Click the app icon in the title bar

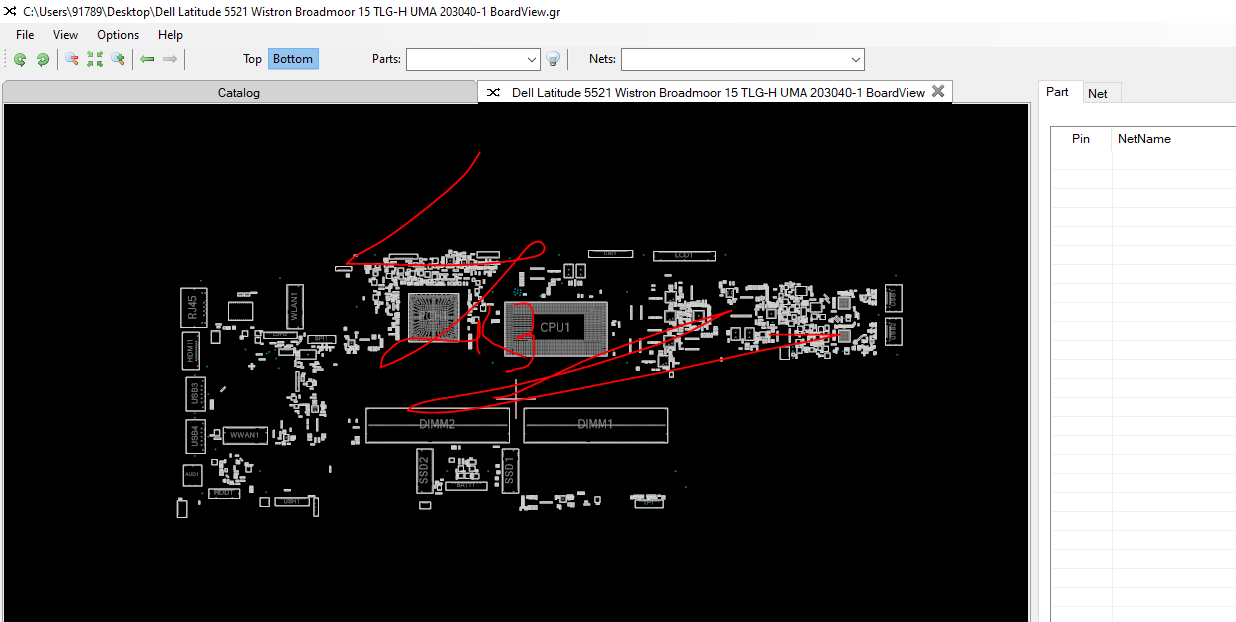(11, 12)
